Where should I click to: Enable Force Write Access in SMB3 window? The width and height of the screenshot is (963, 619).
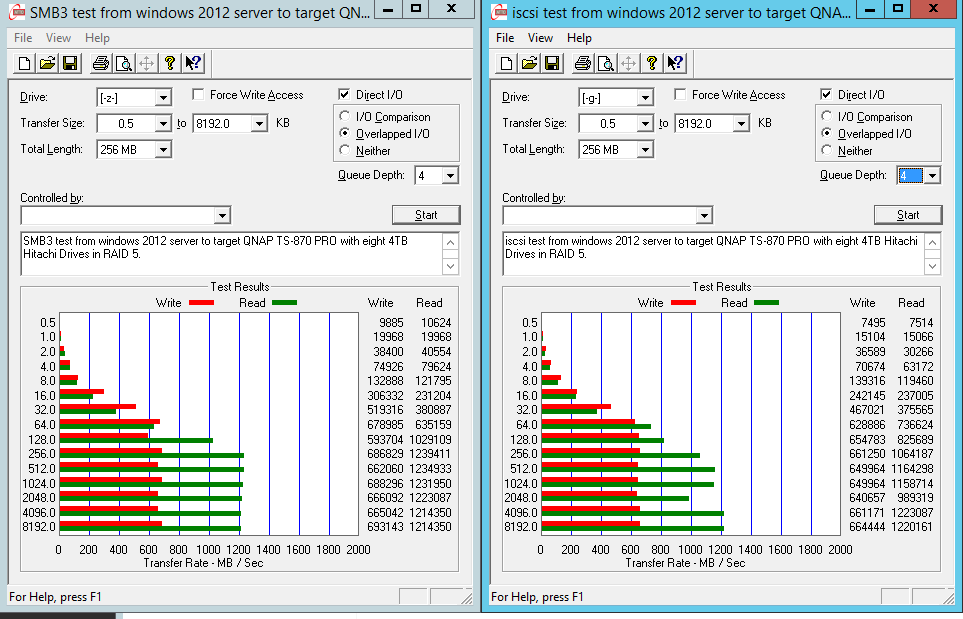(199, 95)
